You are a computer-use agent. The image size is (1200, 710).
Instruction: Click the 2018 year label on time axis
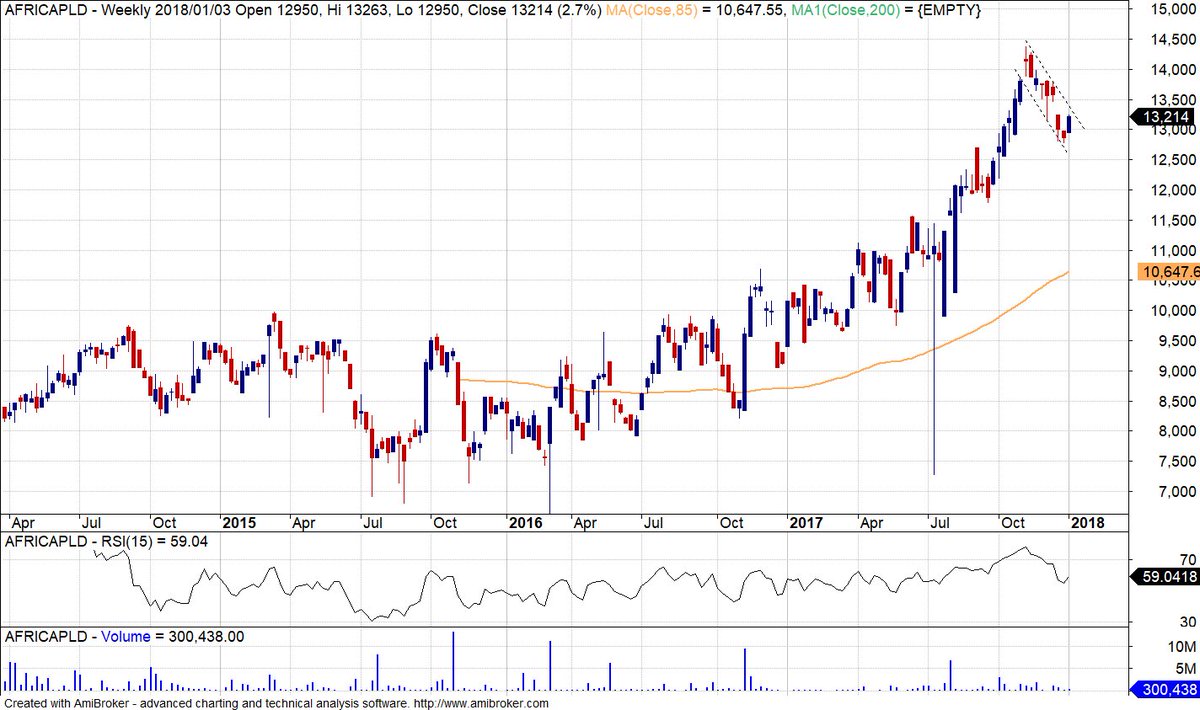[1086, 522]
